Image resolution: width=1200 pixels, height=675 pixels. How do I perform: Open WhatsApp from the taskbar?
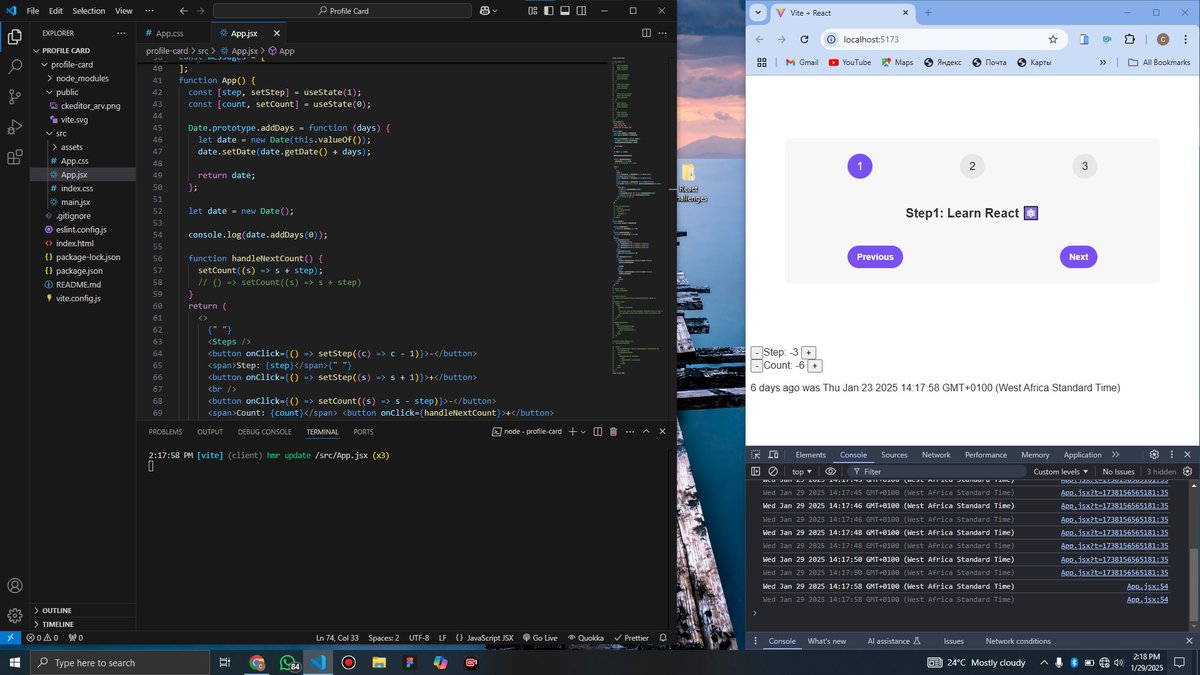pos(288,663)
